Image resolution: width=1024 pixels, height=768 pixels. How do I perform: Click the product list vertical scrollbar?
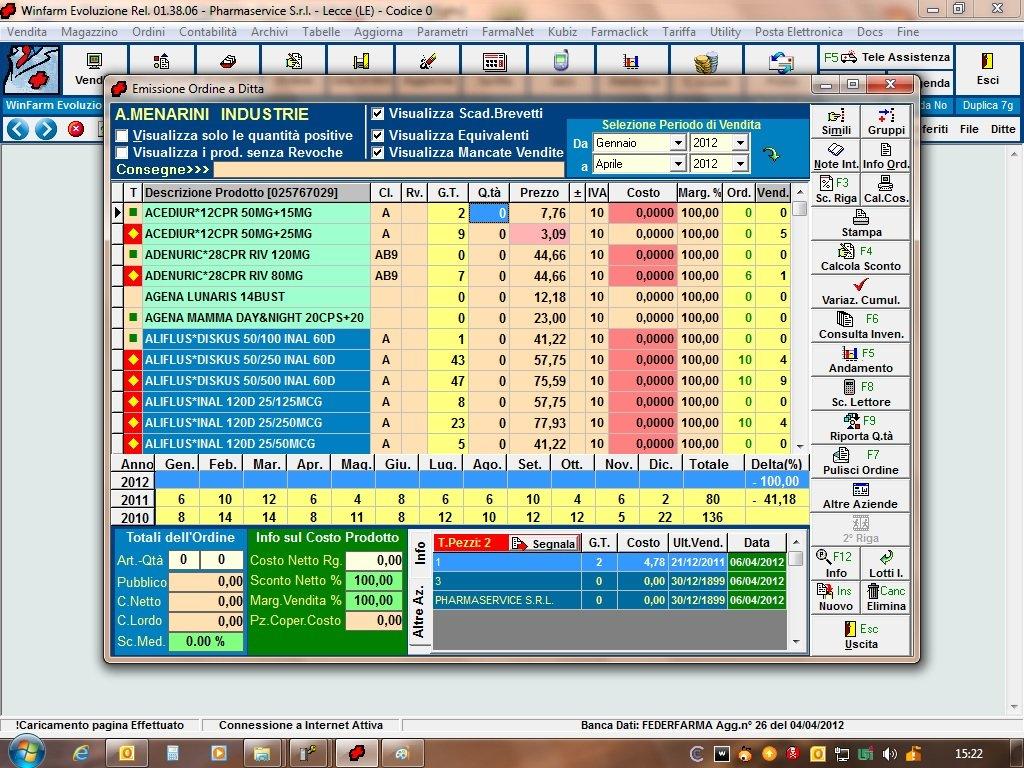(799, 325)
